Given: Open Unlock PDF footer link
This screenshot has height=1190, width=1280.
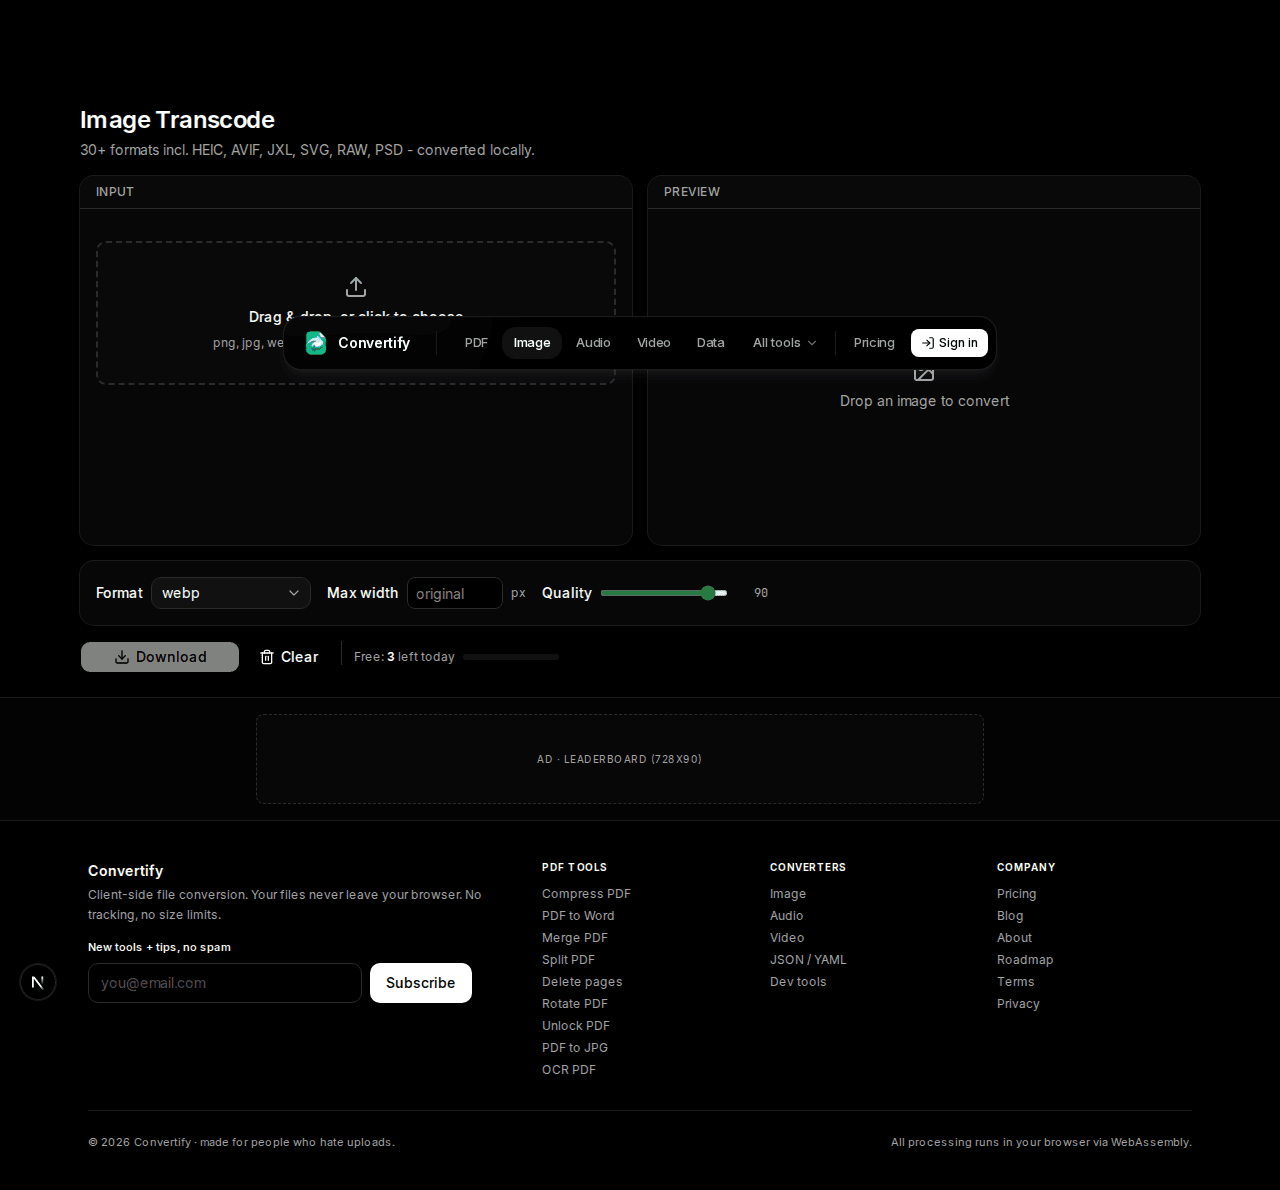Looking at the screenshot, I should click(576, 1026).
